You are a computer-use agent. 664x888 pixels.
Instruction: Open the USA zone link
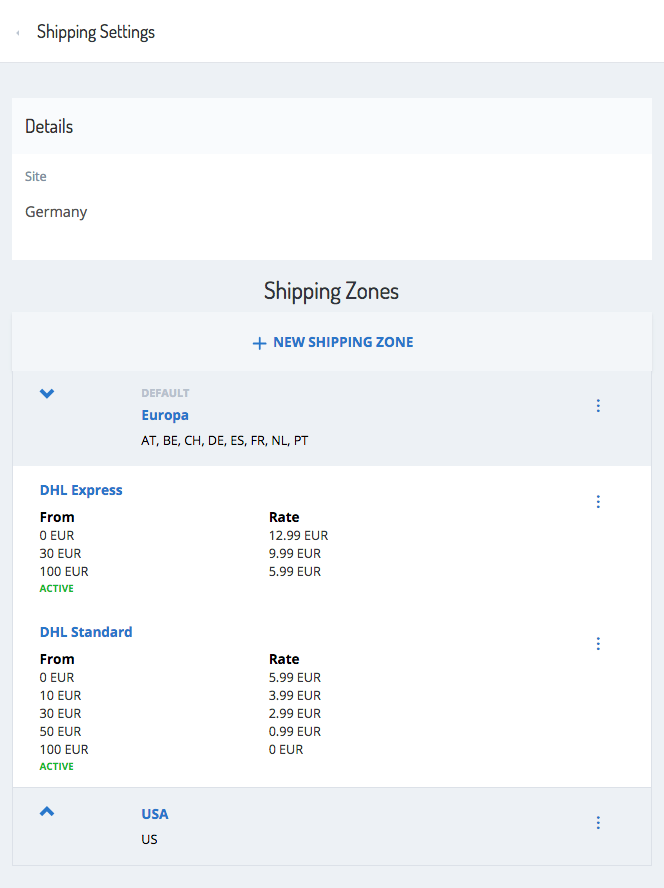pyautogui.click(x=155, y=814)
